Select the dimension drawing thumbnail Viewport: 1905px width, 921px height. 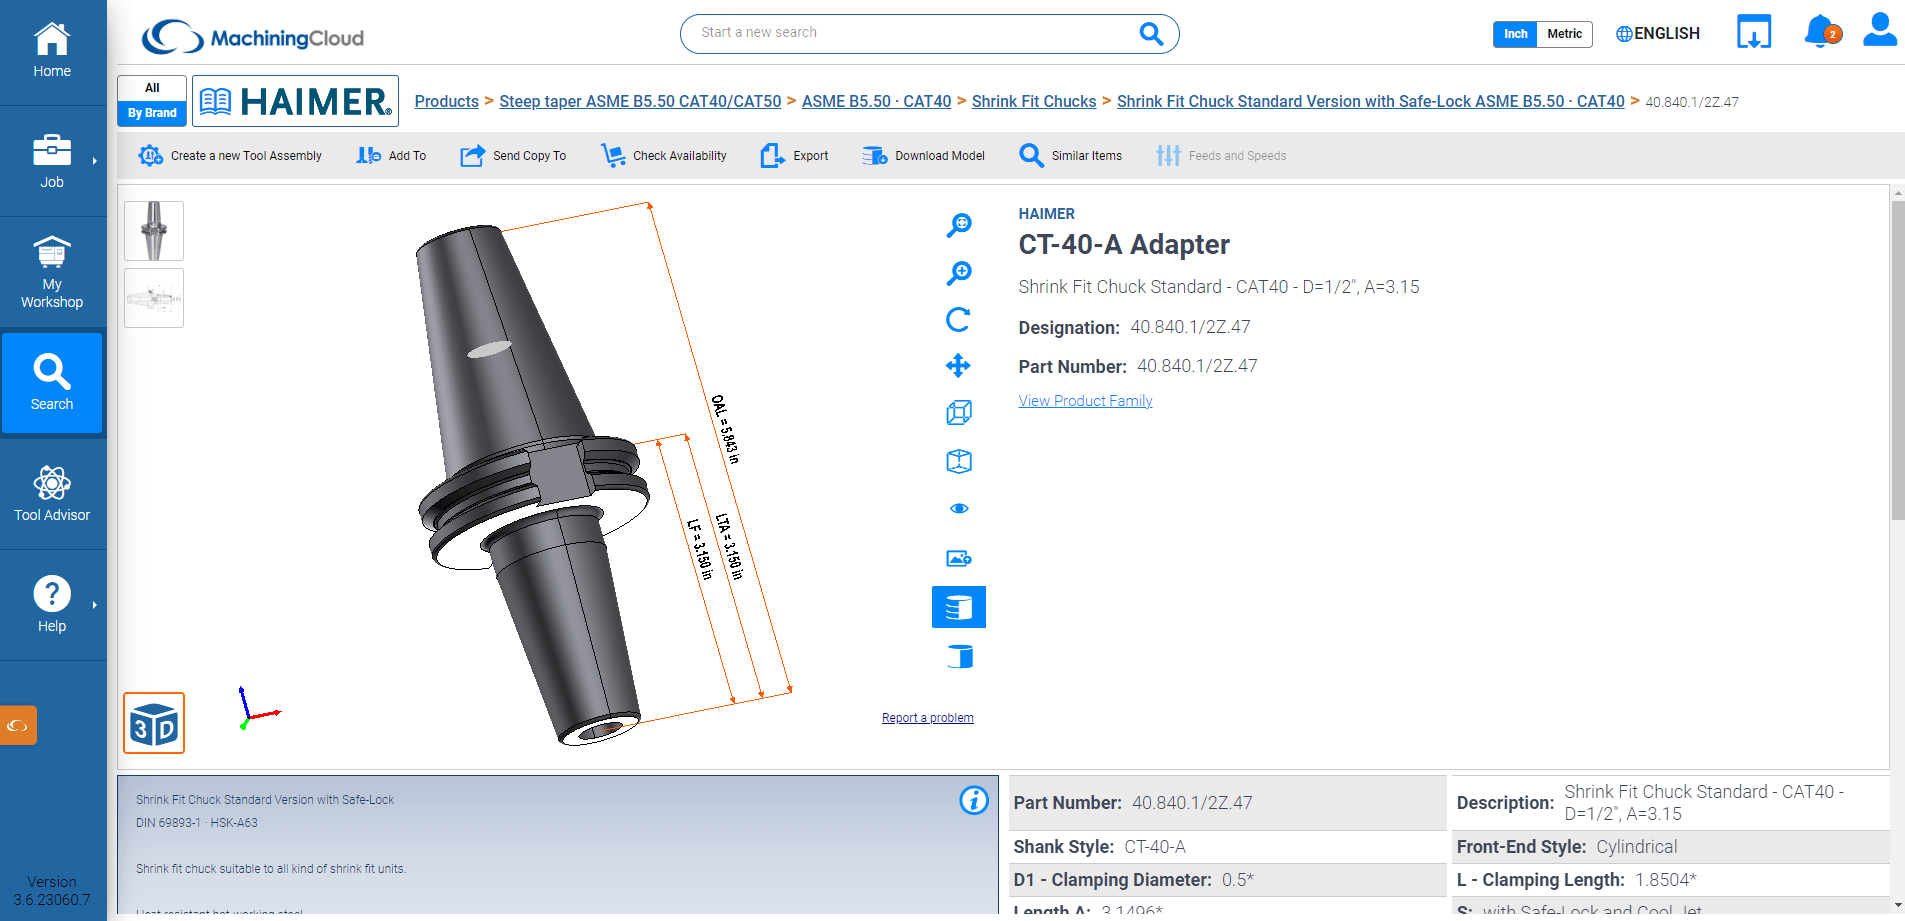pos(154,298)
